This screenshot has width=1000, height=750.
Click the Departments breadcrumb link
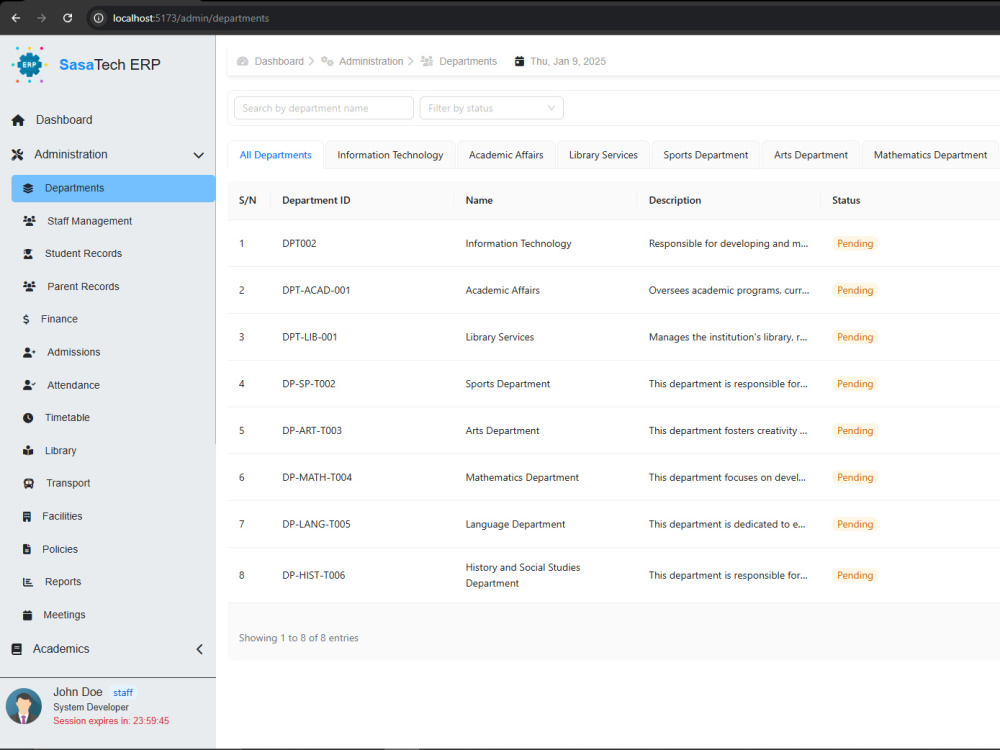point(468,61)
